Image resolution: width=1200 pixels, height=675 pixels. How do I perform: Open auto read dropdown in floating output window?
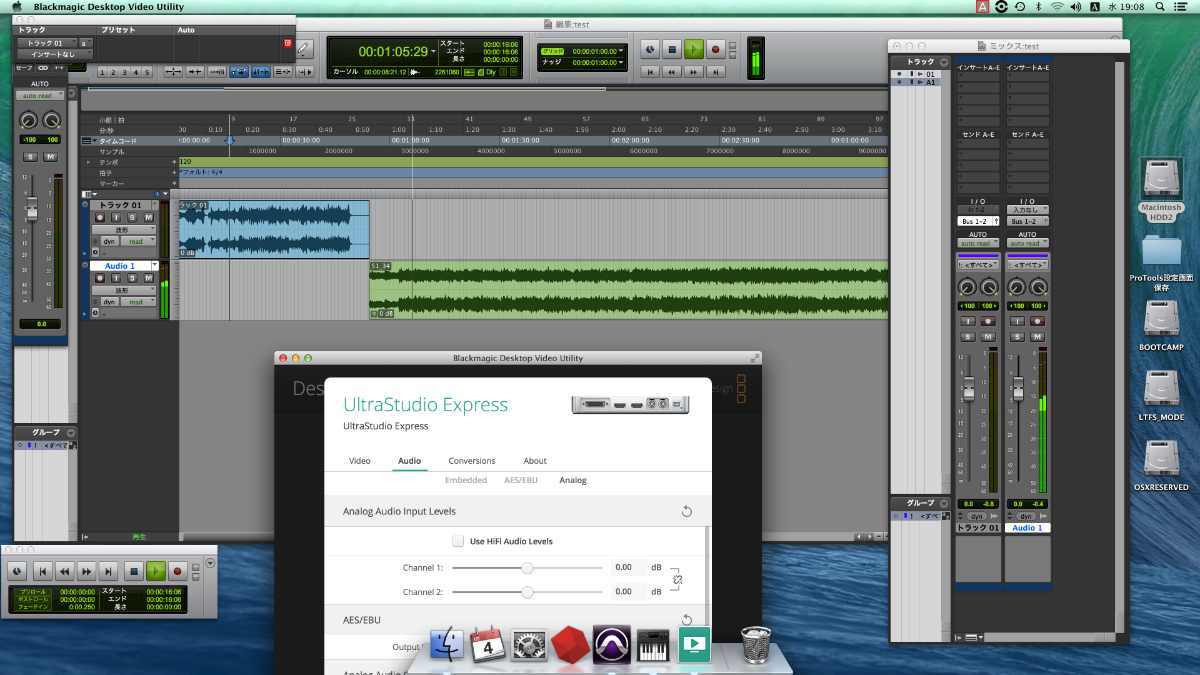(40, 95)
